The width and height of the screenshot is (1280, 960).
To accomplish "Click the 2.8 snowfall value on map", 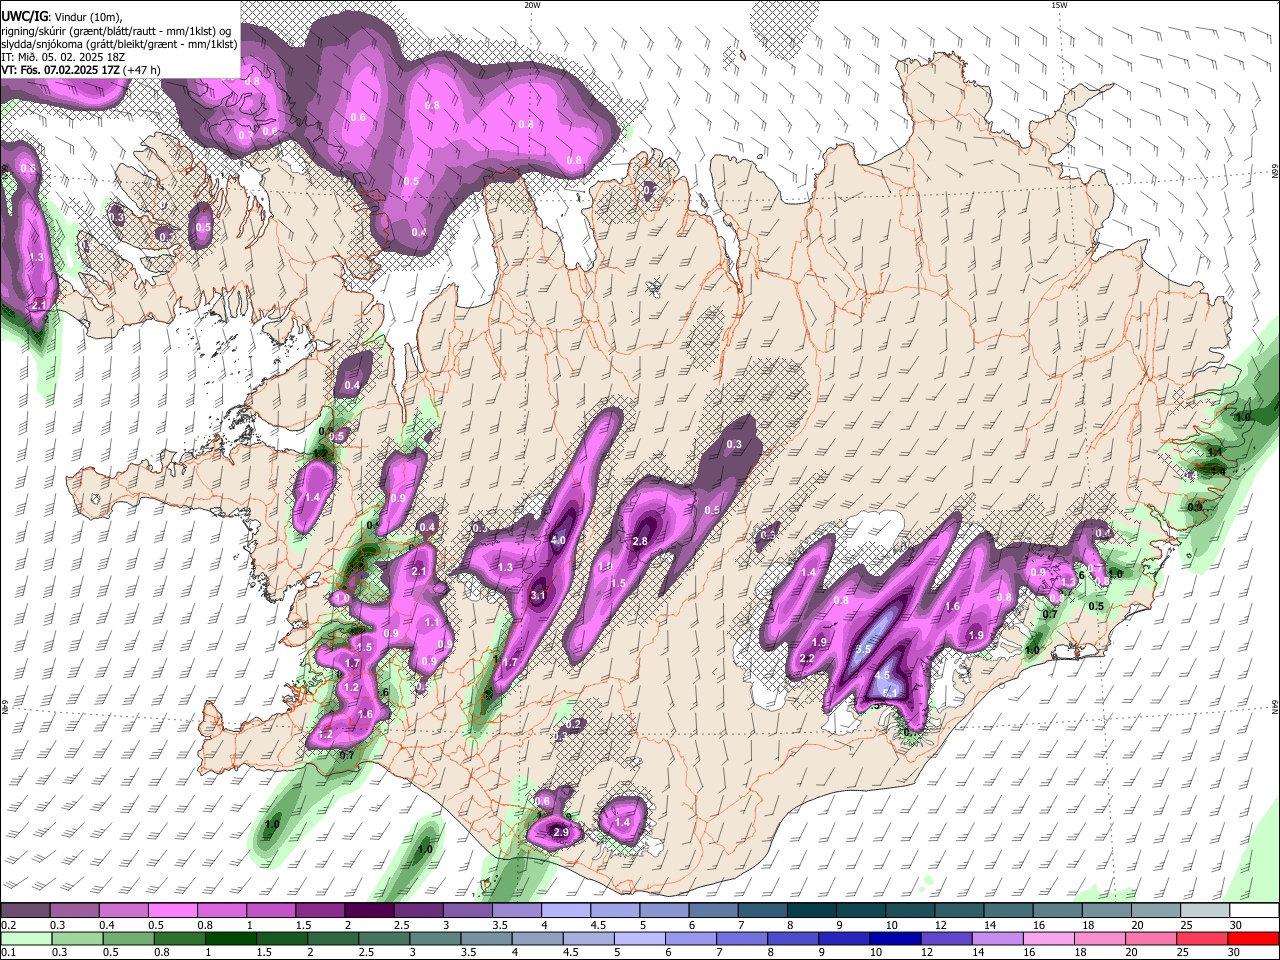I will (x=641, y=541).
